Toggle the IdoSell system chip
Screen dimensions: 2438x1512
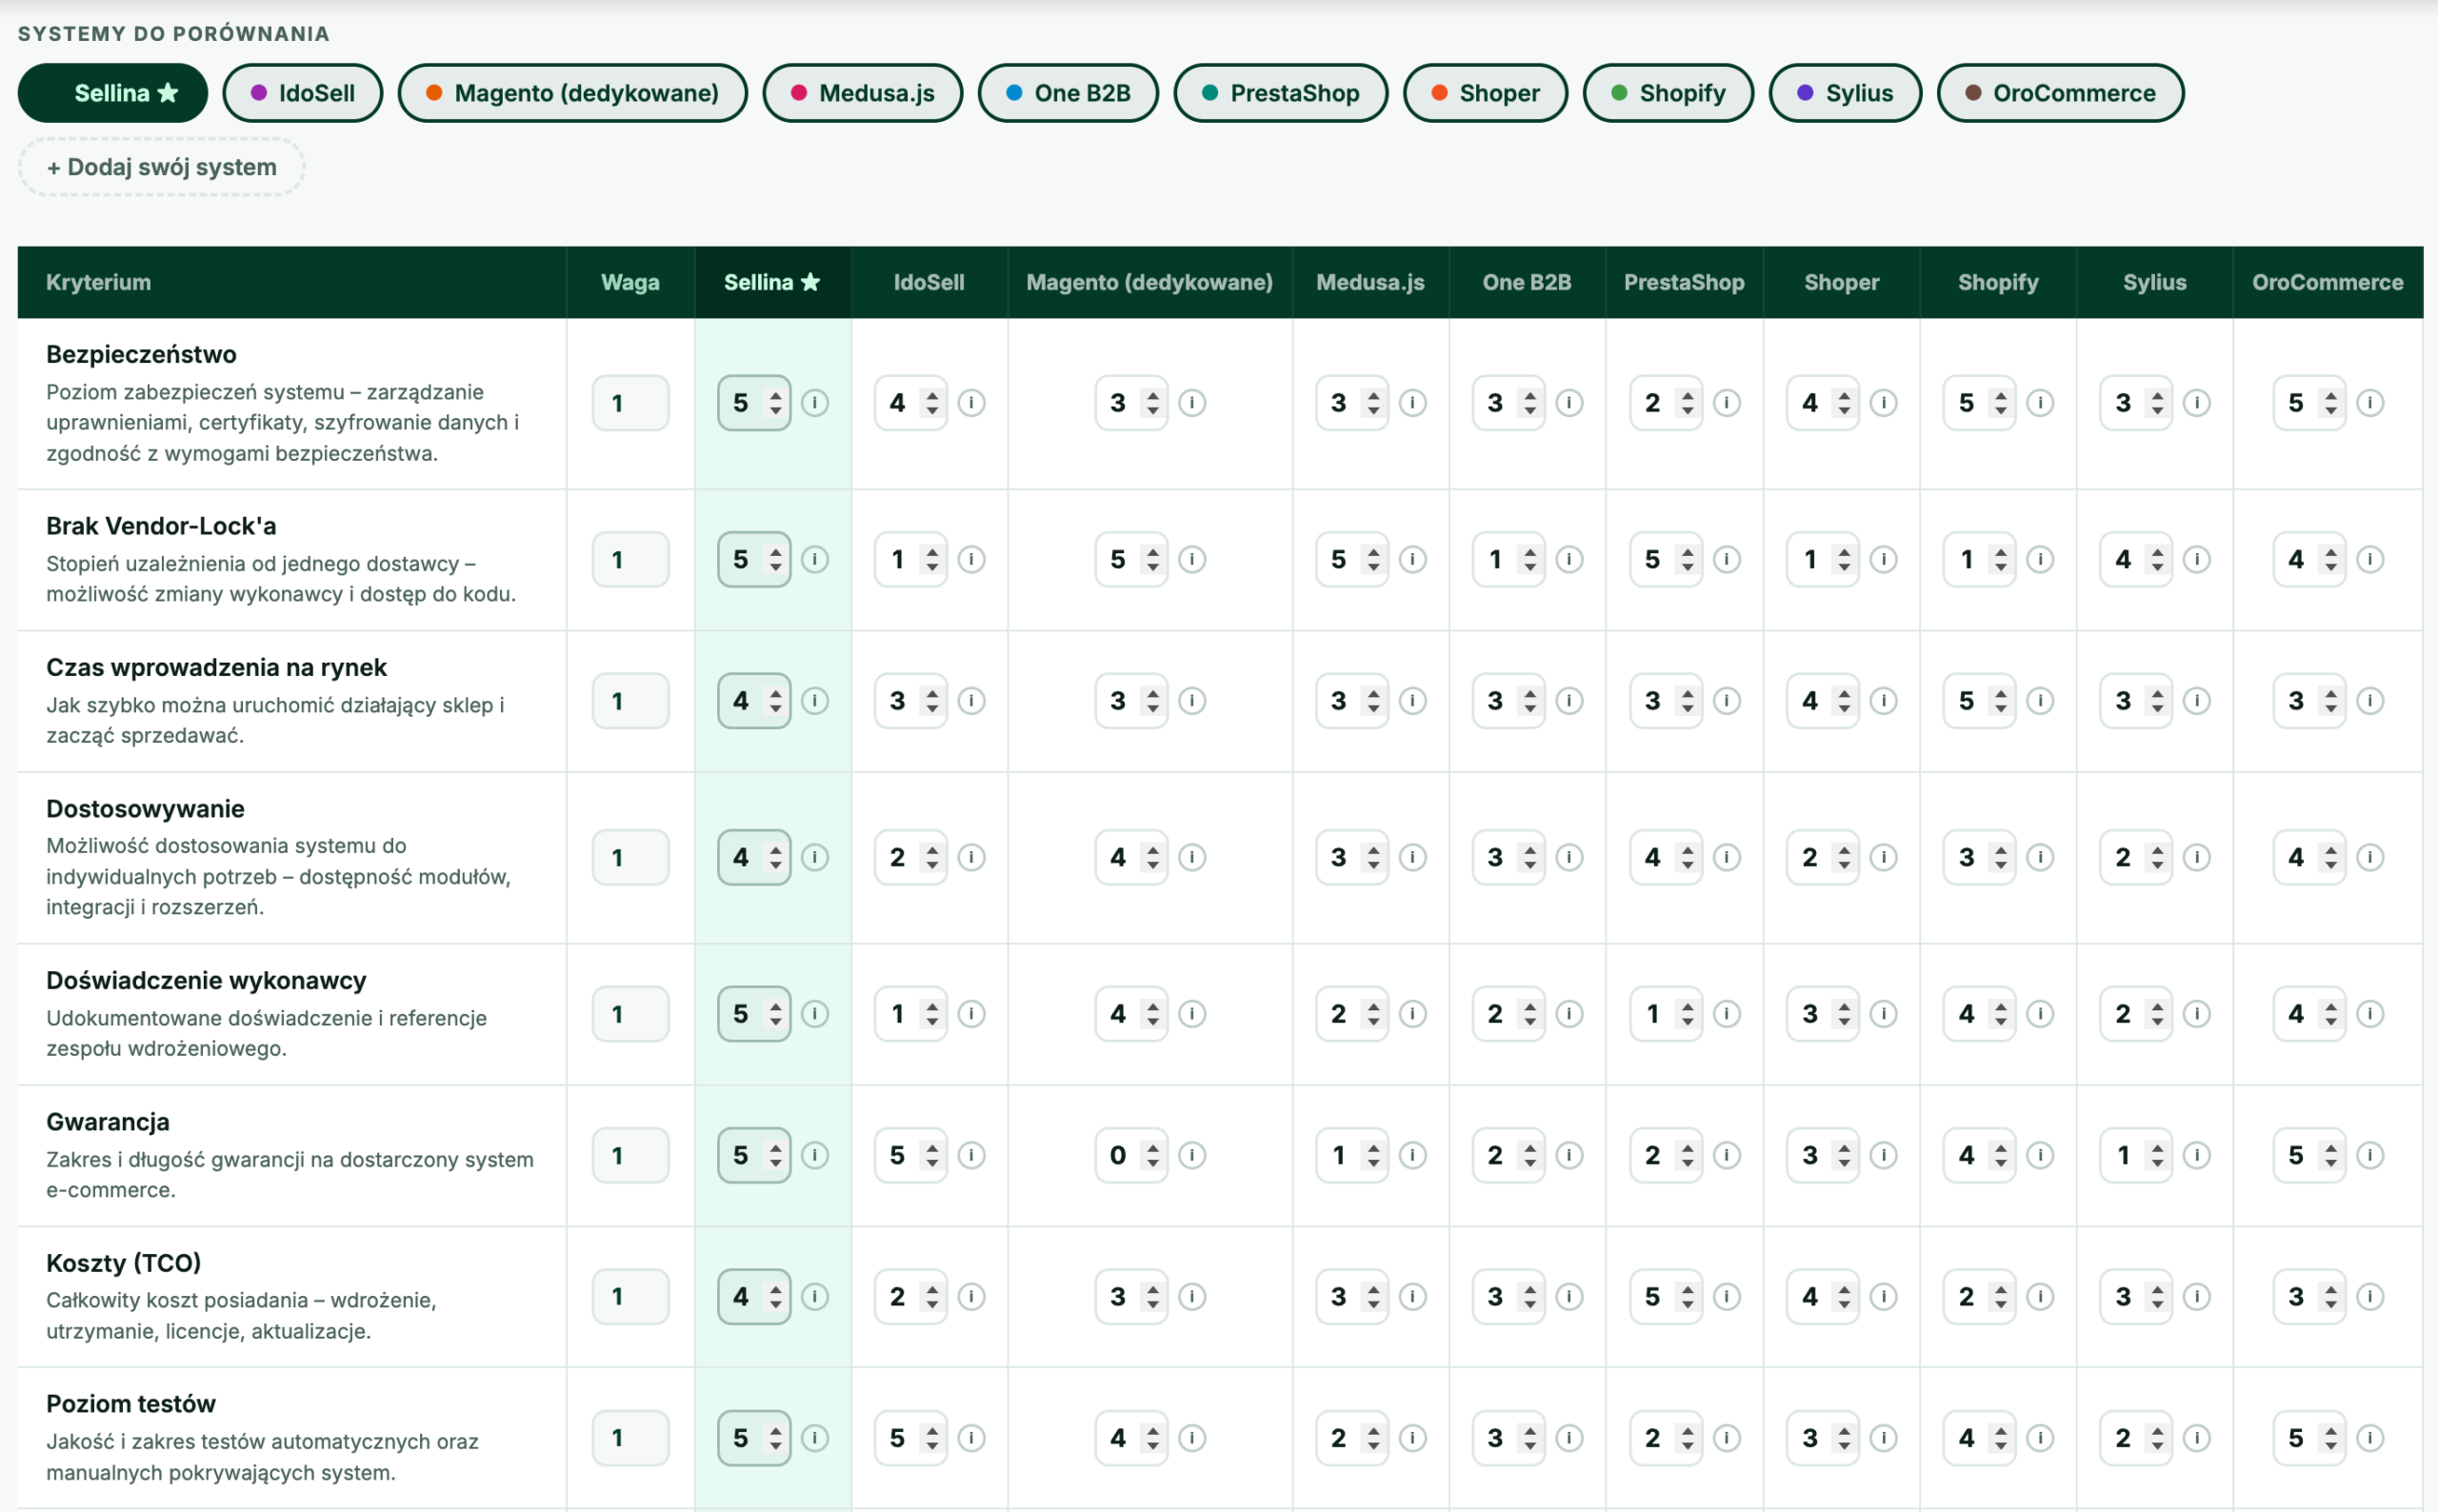coord(303,93)
